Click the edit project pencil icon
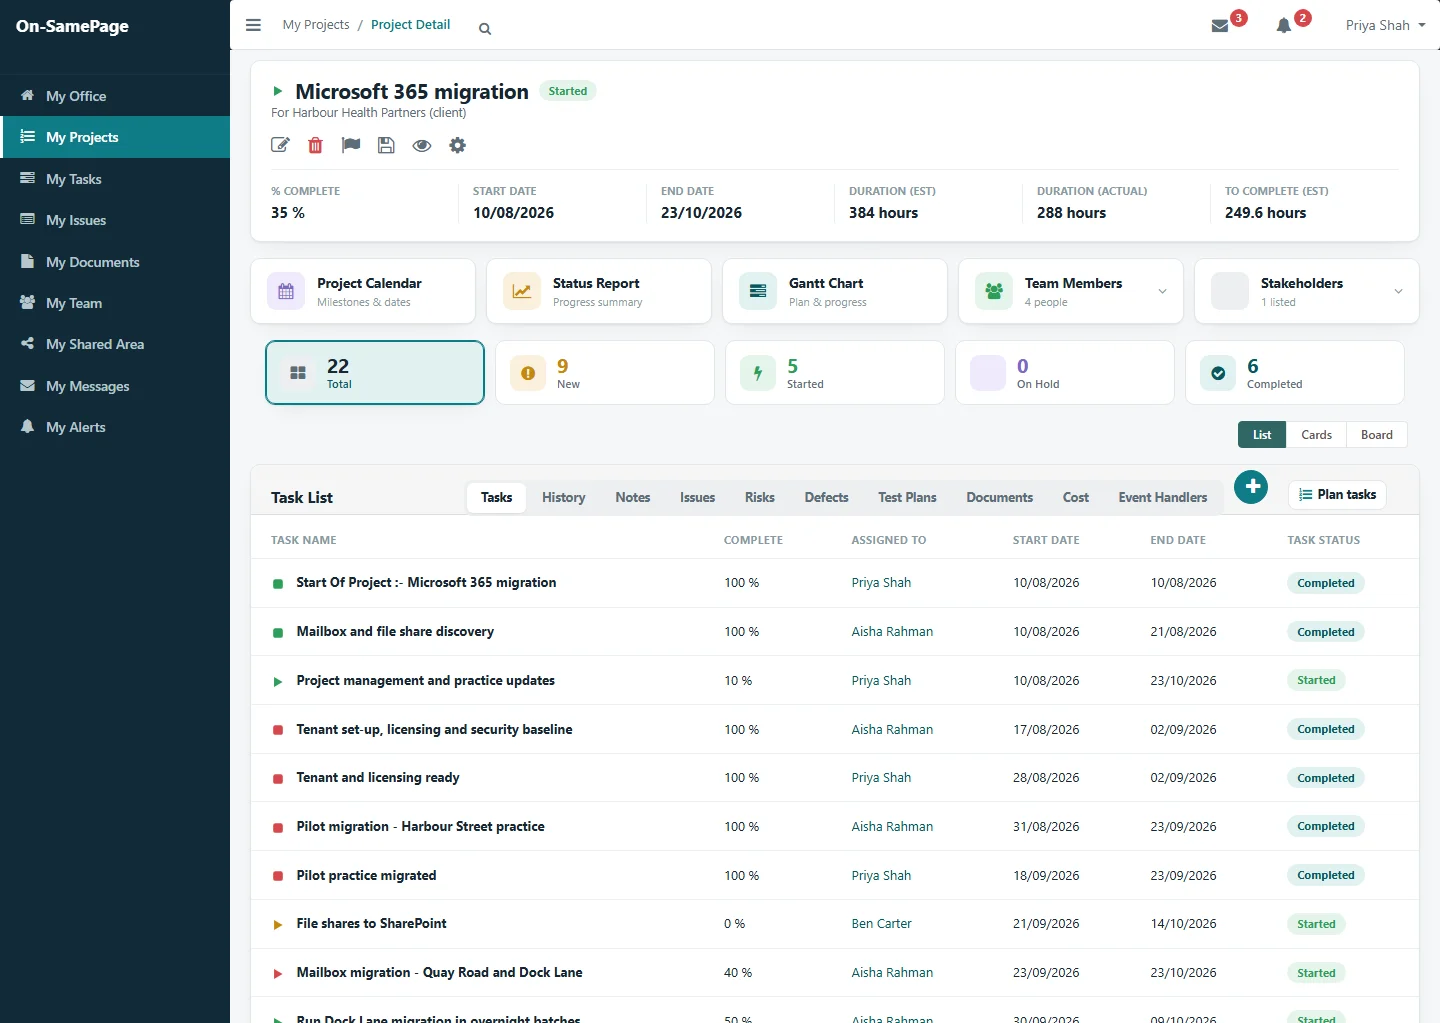1440x1023 pixels. 280,145
